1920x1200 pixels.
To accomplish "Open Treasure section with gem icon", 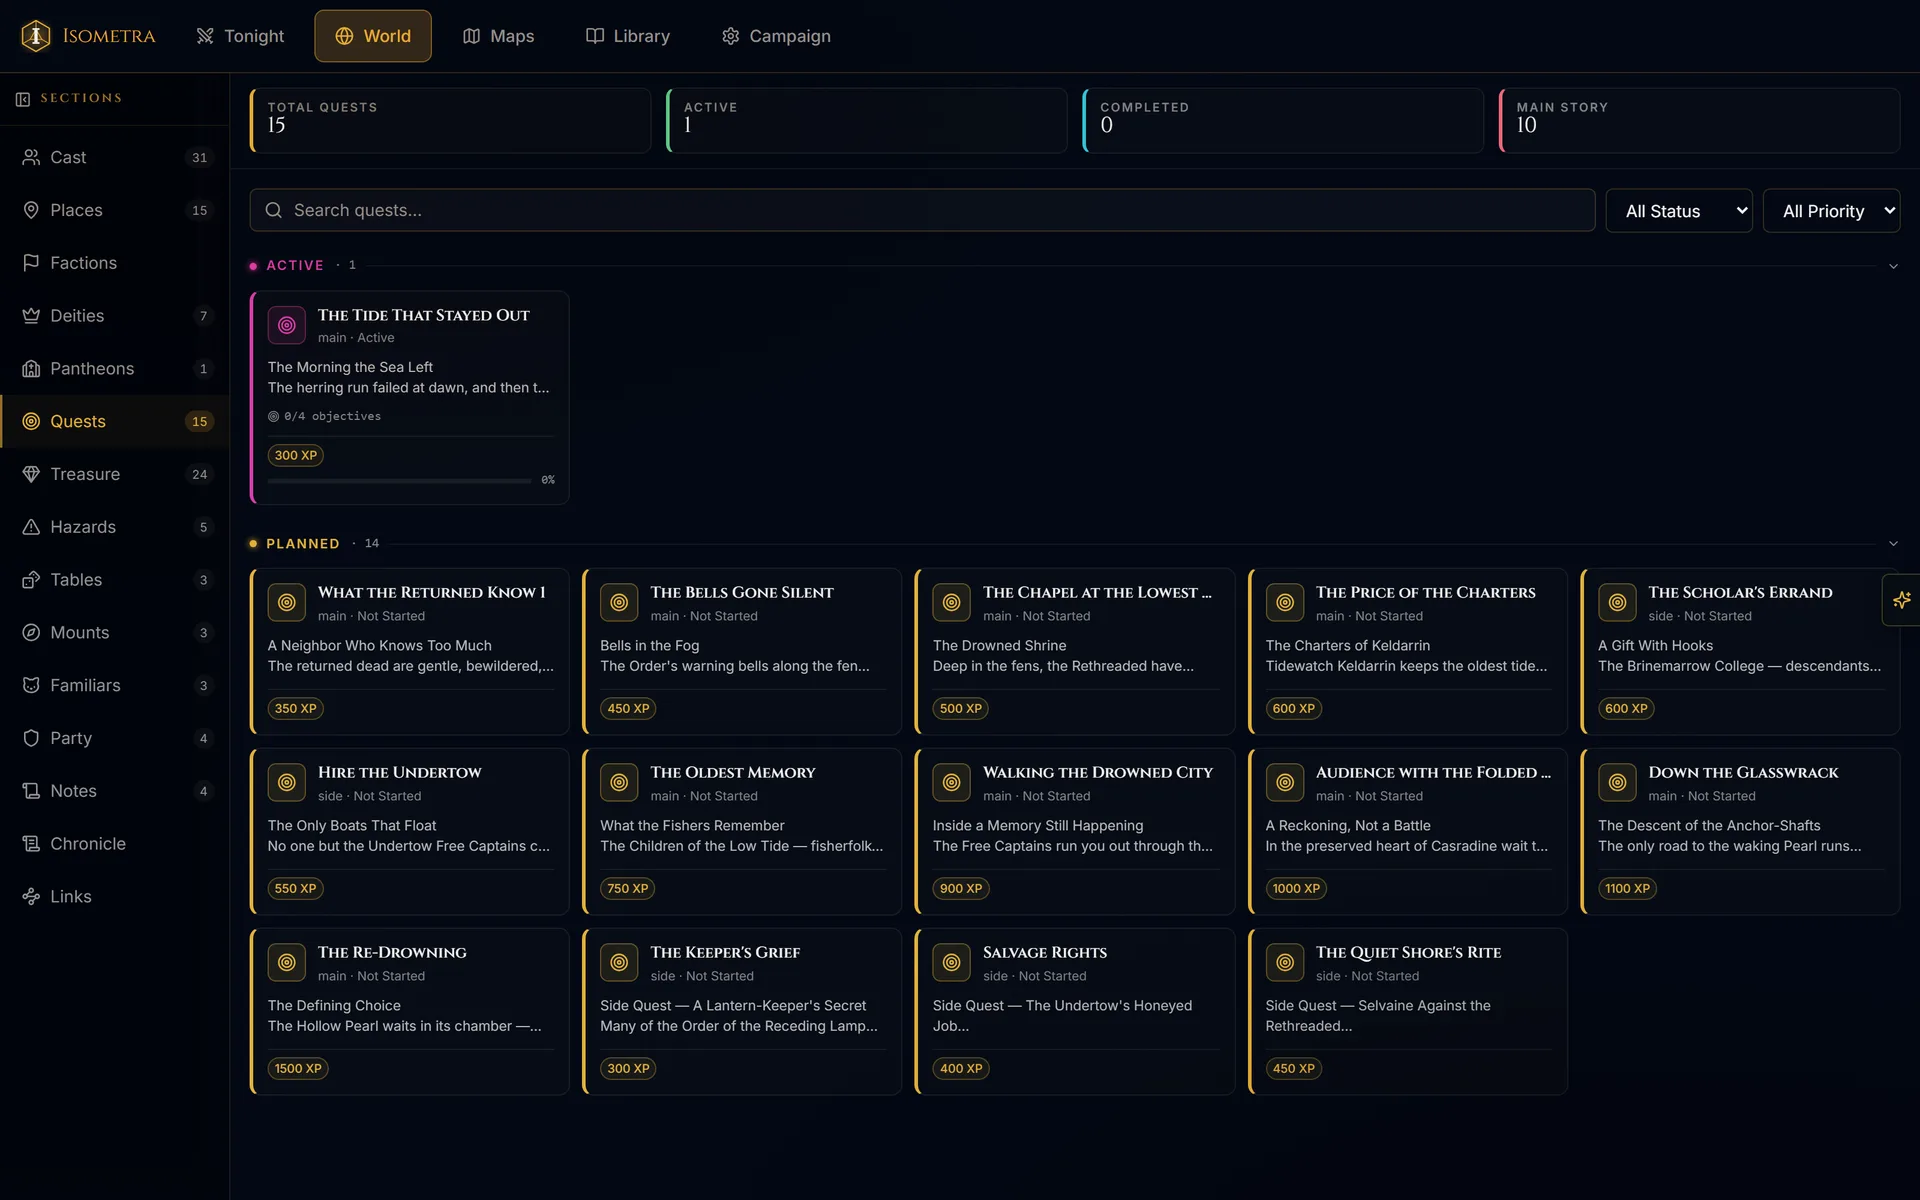I will [x=115, y=474].
